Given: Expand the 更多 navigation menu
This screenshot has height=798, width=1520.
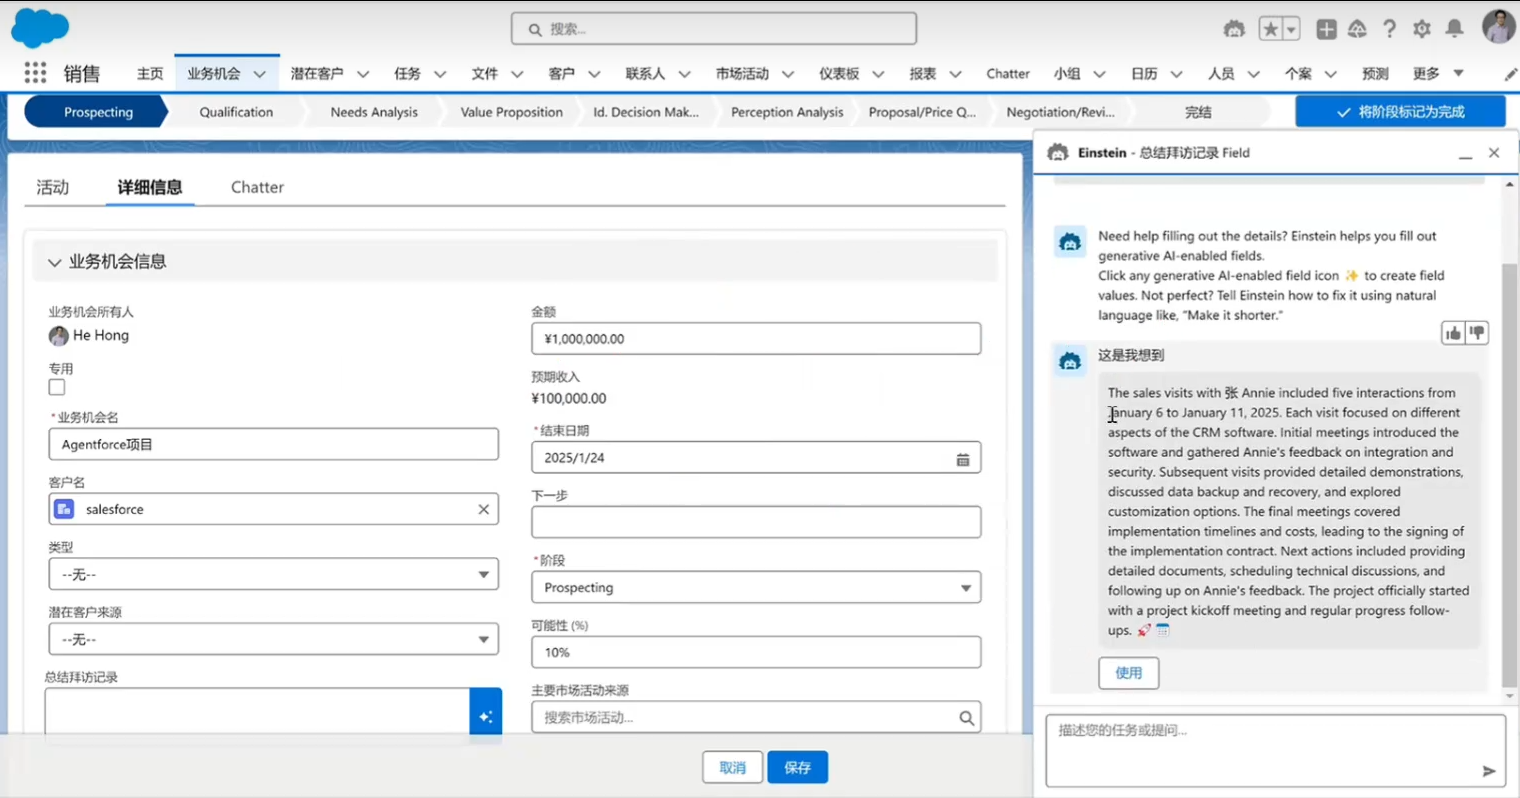Looking at the screenshot, I should 1438,74.
